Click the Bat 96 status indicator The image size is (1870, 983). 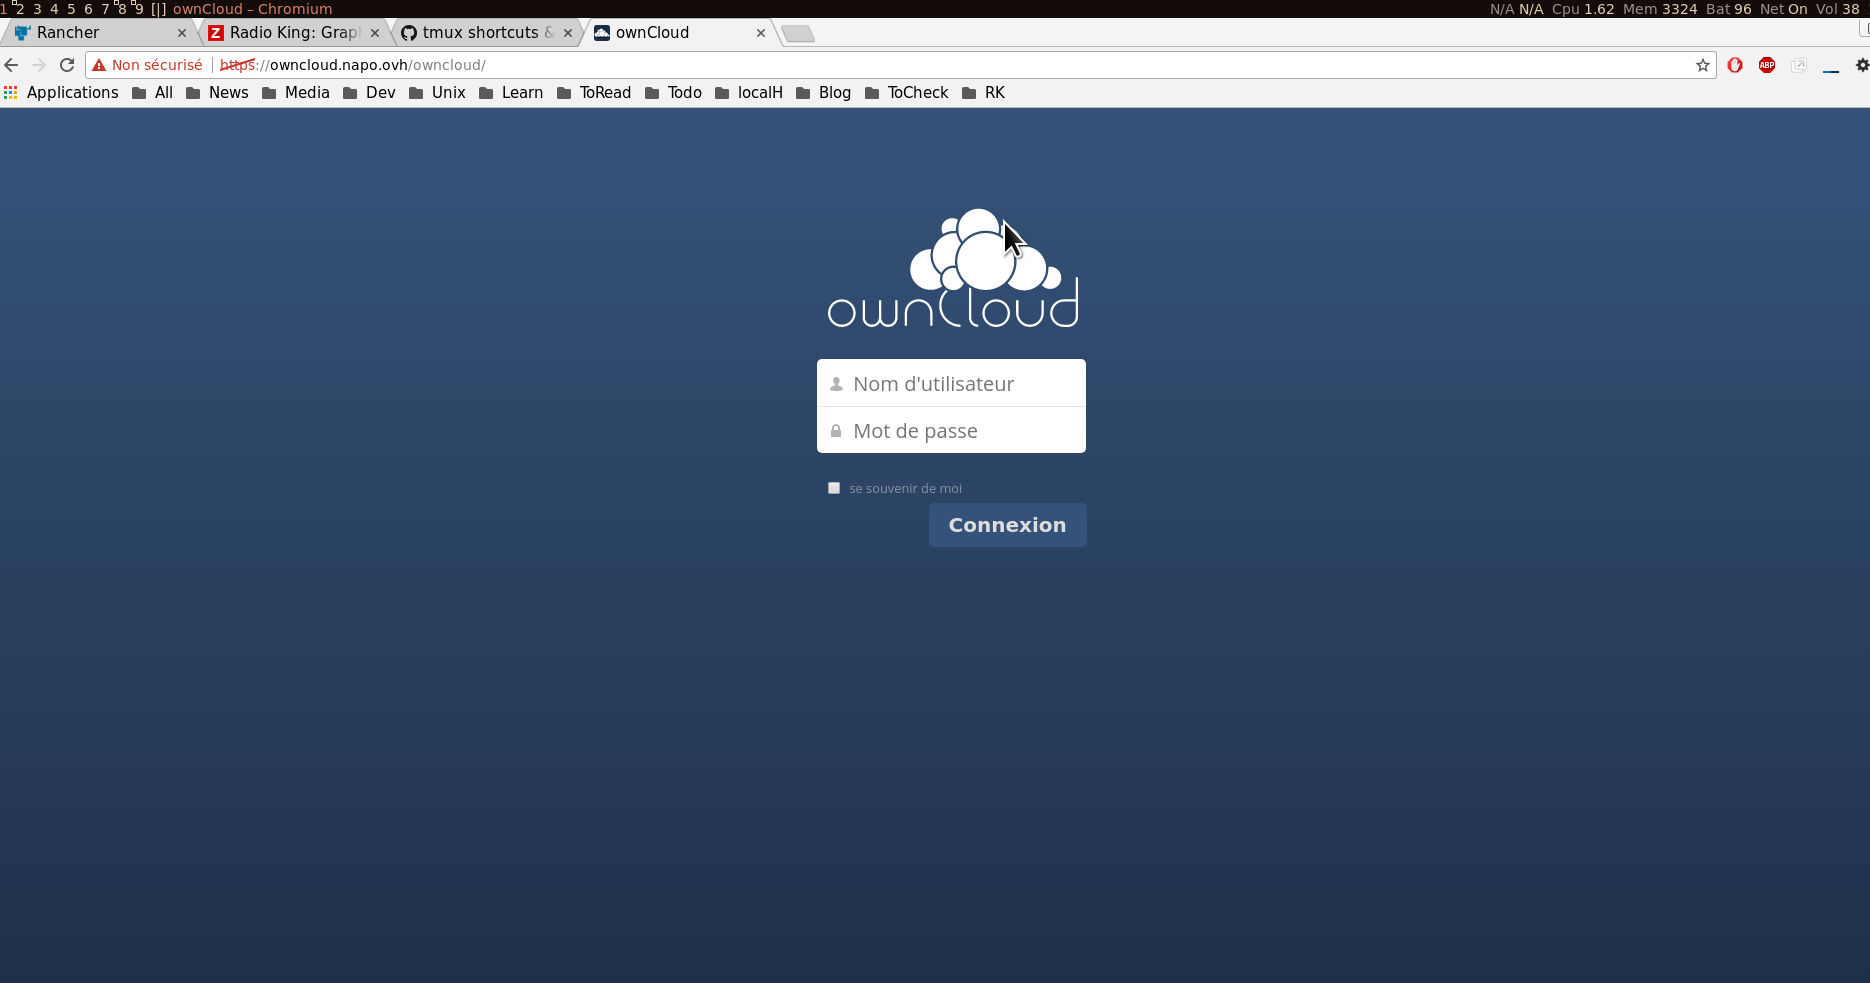click(x=1728, y=9)
